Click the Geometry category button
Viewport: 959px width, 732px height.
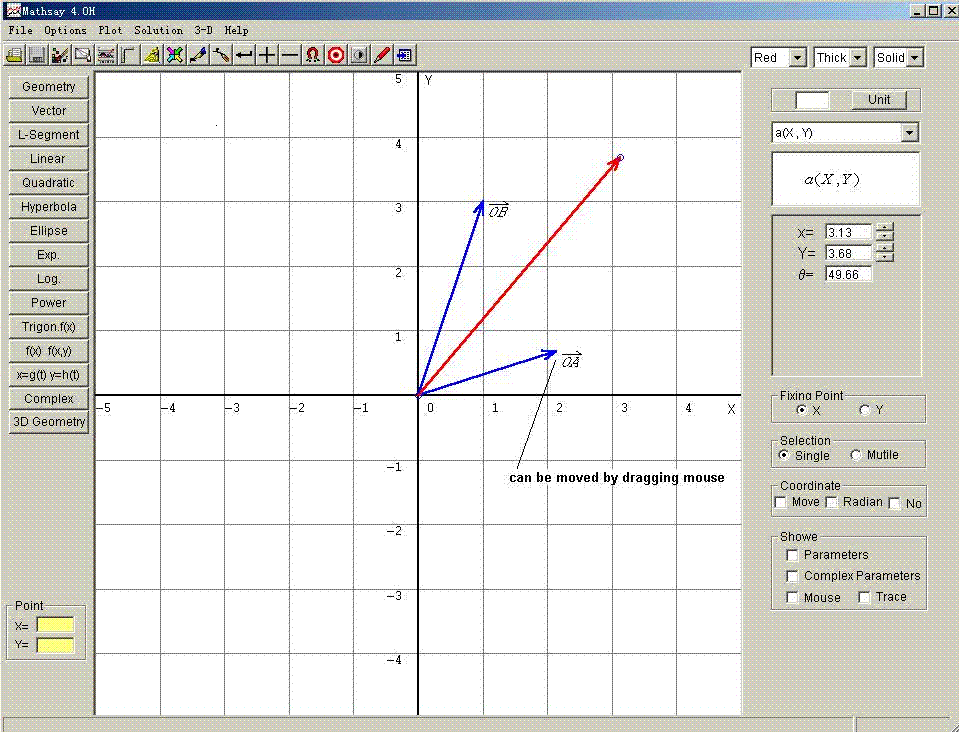tap(49, 87)
